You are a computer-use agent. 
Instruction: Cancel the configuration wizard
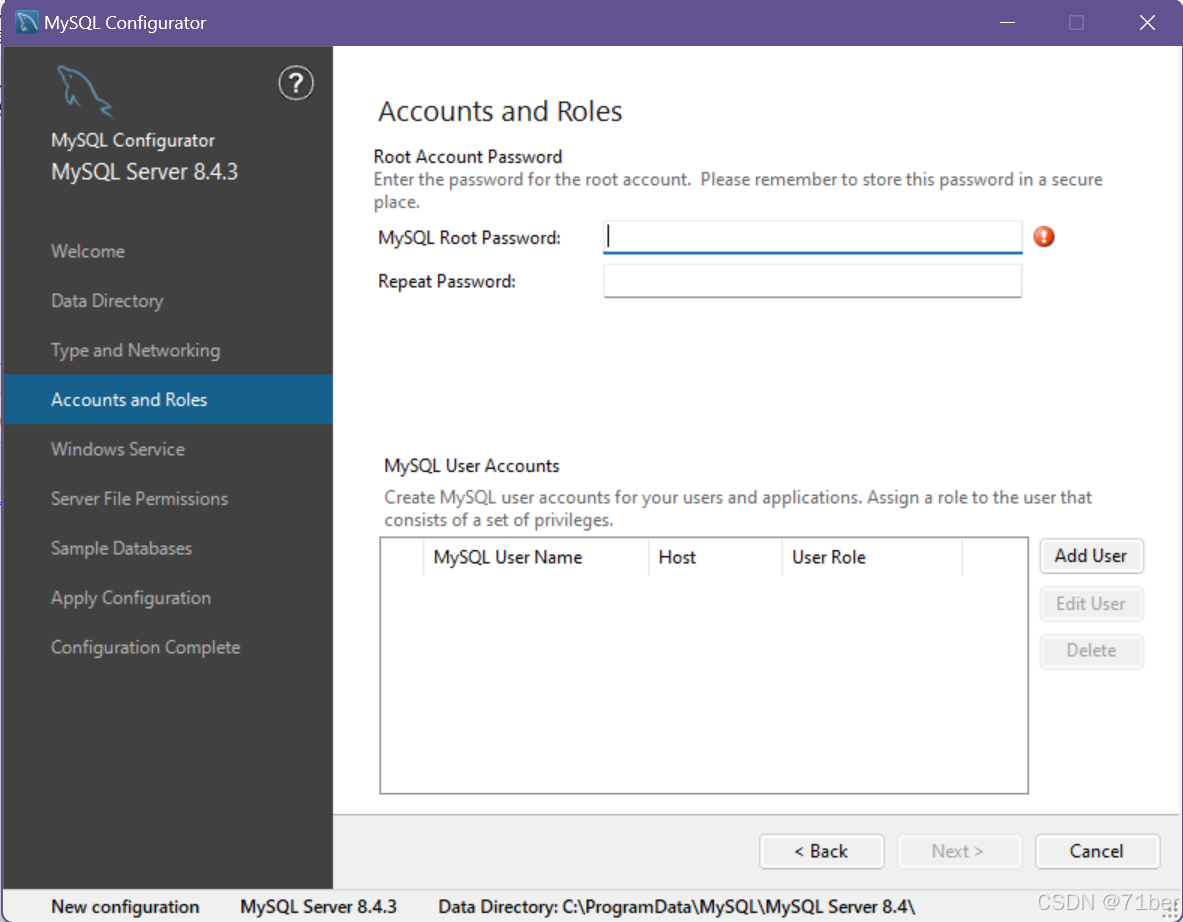(x=1097, y=851)
